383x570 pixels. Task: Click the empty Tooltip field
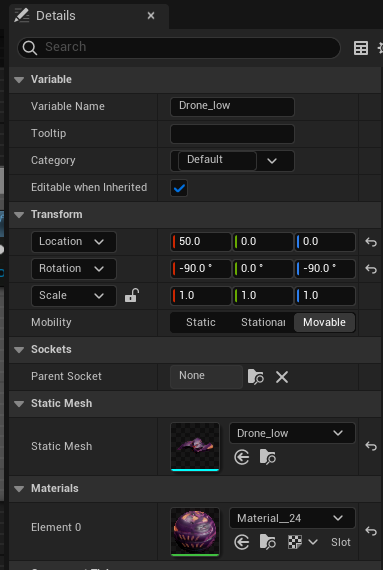232,134
